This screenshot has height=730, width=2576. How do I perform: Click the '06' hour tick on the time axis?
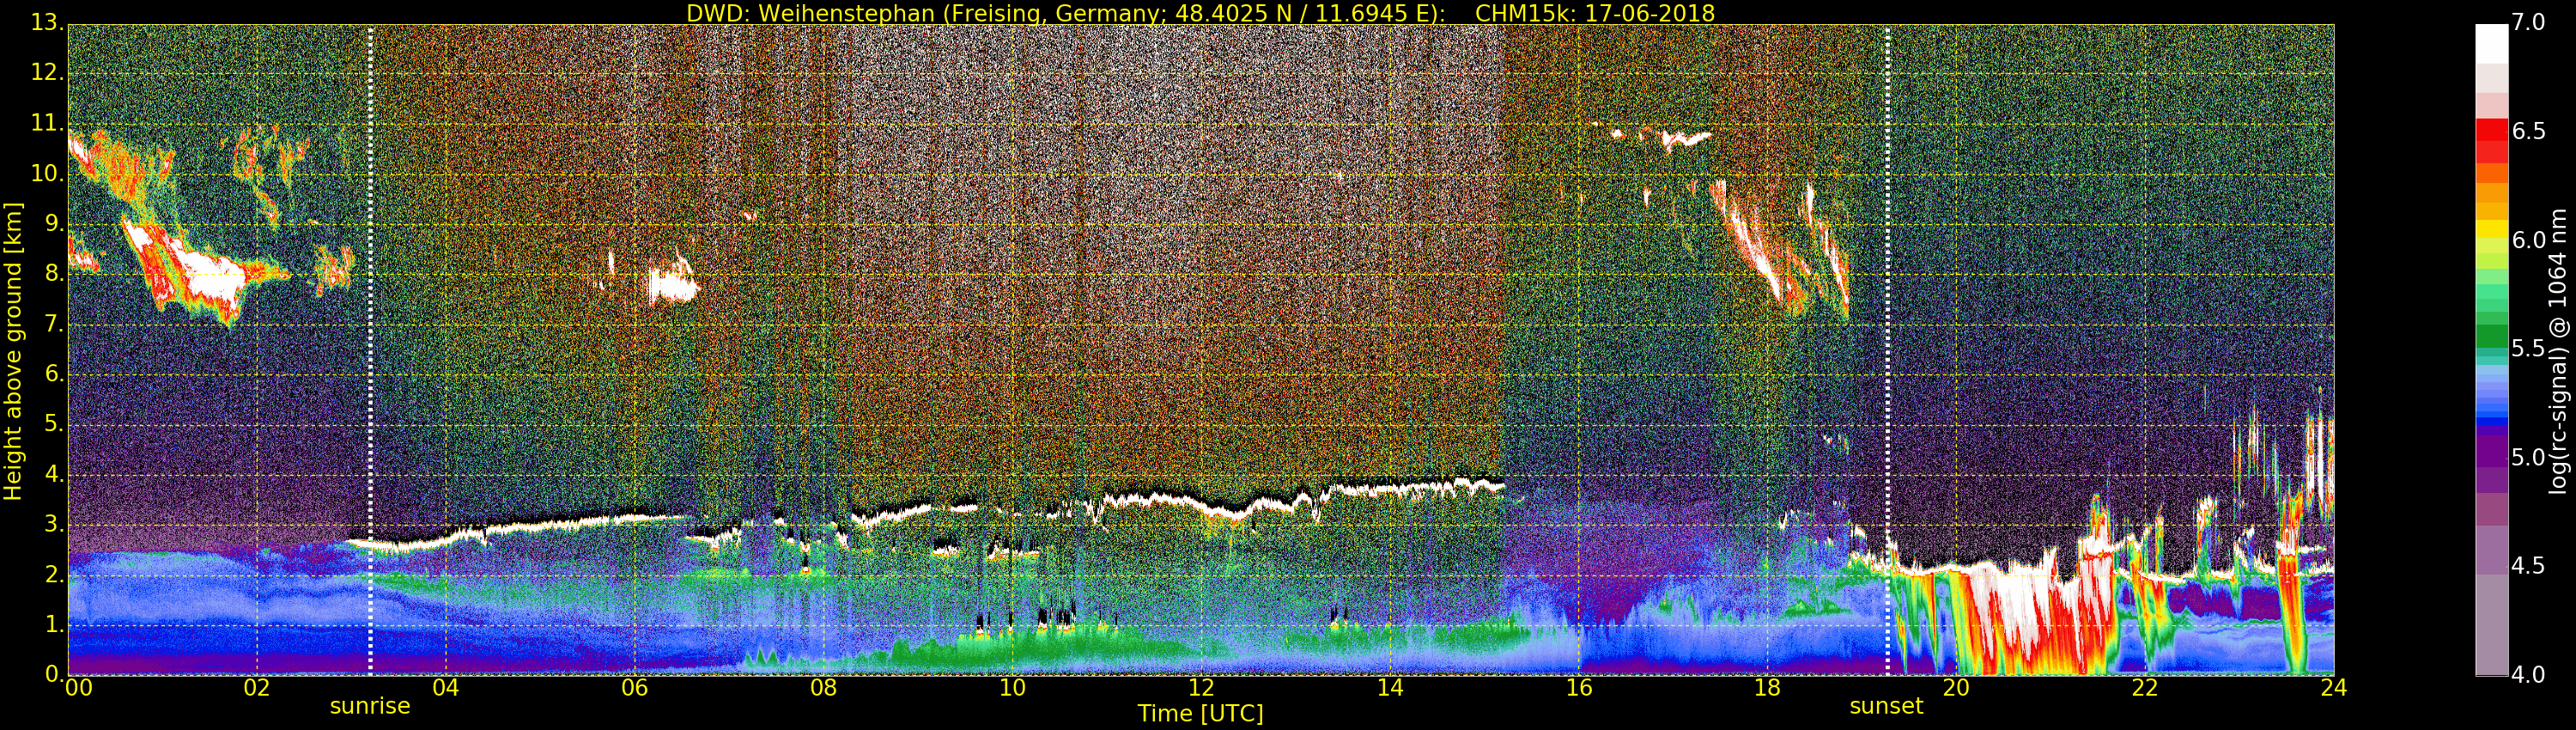[x=635, y=688]
